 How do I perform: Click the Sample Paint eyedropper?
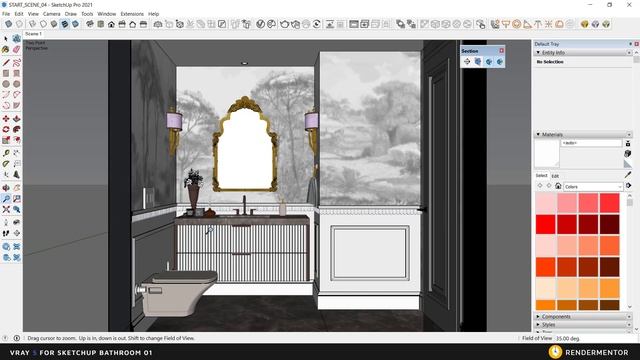(628, 175)
